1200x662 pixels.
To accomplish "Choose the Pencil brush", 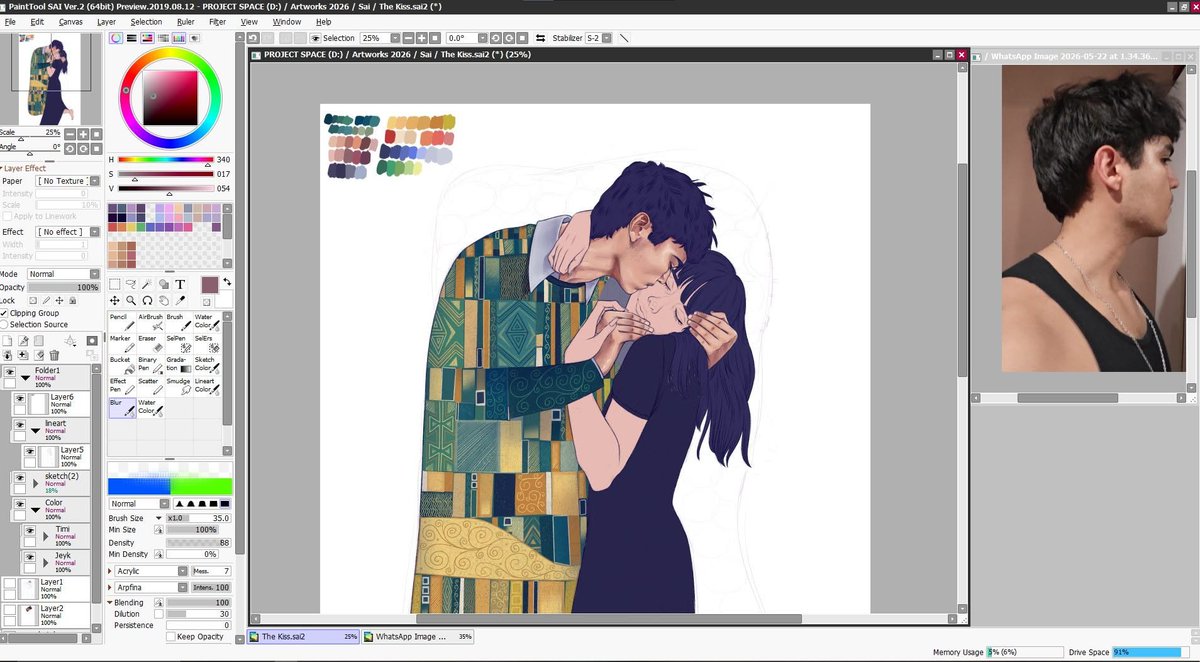I will pos(122,322).
